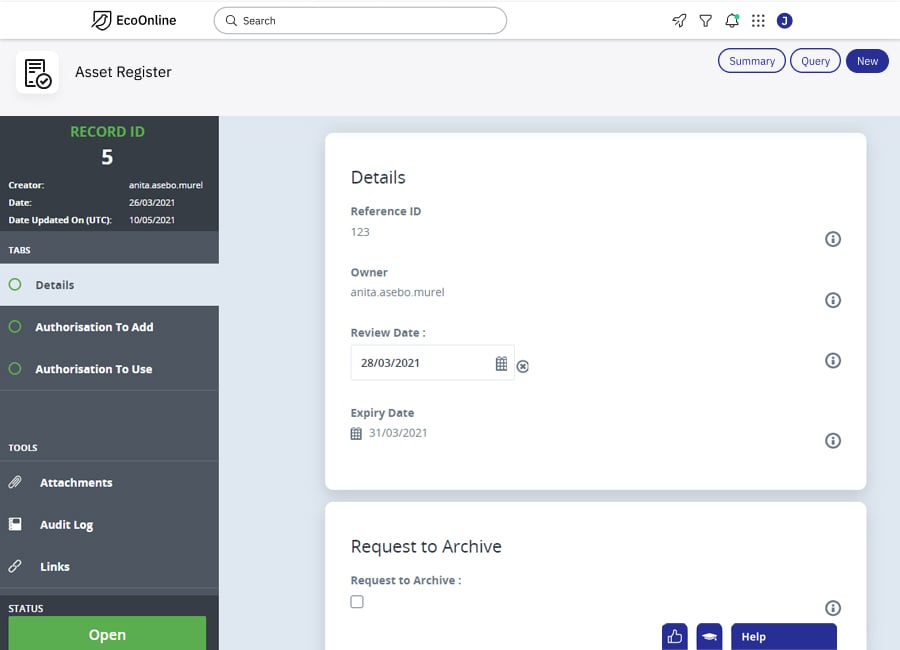
Task: Click the Expiry Date calendar icon
Action: point(356,434)
